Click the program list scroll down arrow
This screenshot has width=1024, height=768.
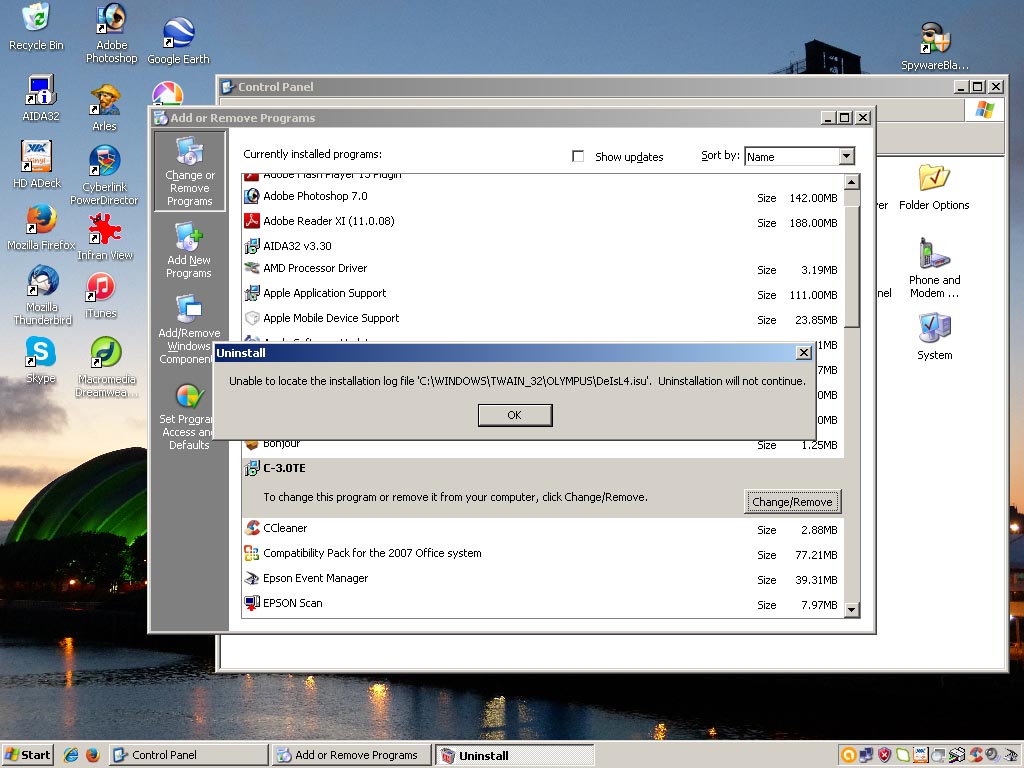852,609
